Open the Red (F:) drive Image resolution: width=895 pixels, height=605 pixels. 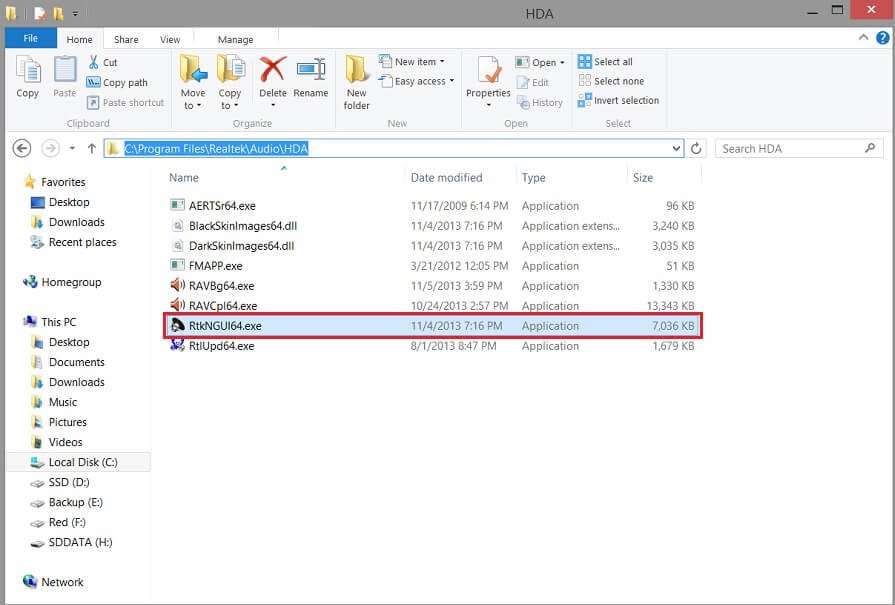pyautogui.click(x=58, y=522)
